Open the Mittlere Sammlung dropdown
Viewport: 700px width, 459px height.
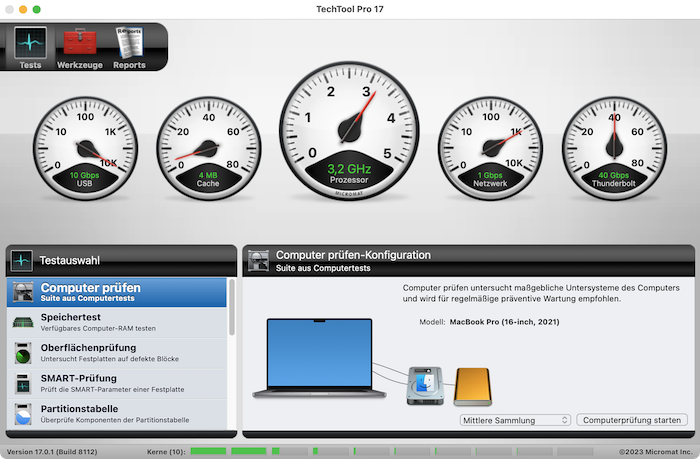515,420
